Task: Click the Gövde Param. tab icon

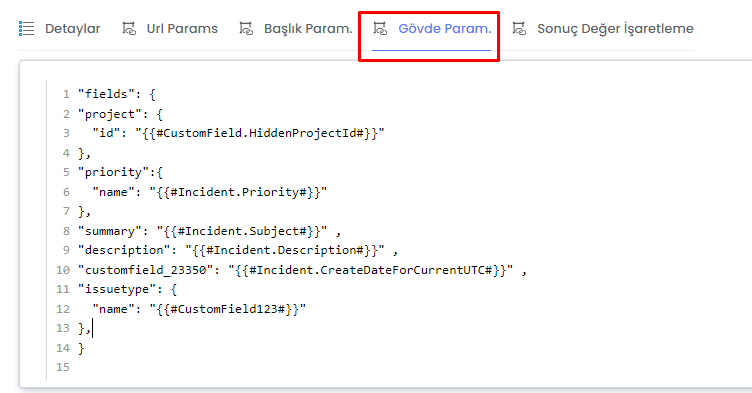Action: pos(380,29)
